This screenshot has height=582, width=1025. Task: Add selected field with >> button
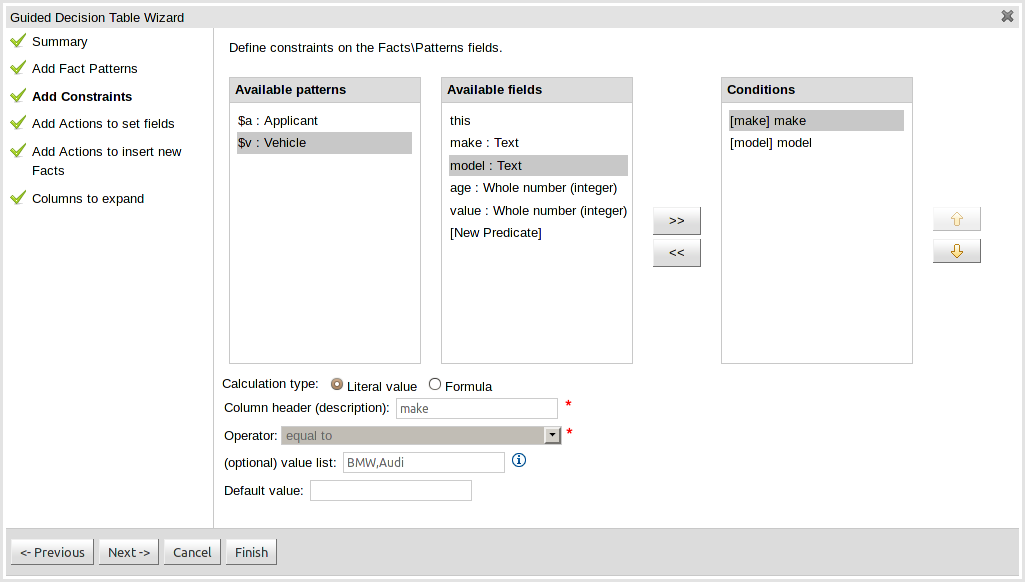pyautogui.click(x=676, y=220)
